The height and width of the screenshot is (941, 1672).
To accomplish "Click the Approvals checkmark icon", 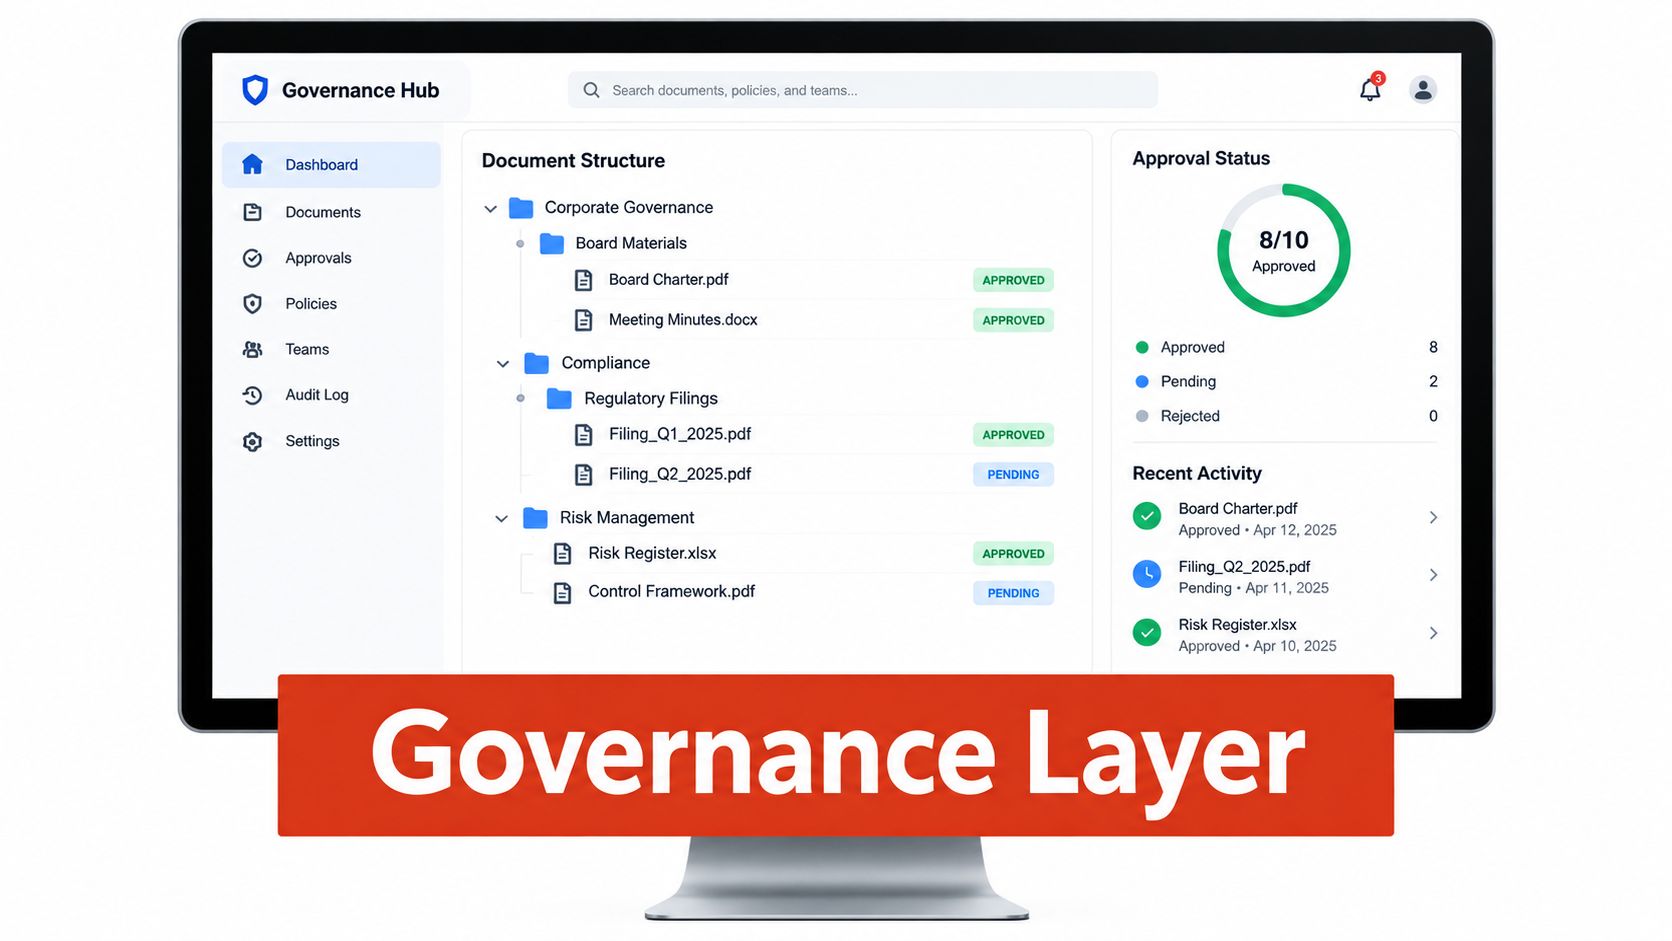I will pyautogui.click(x=252, y=258).
